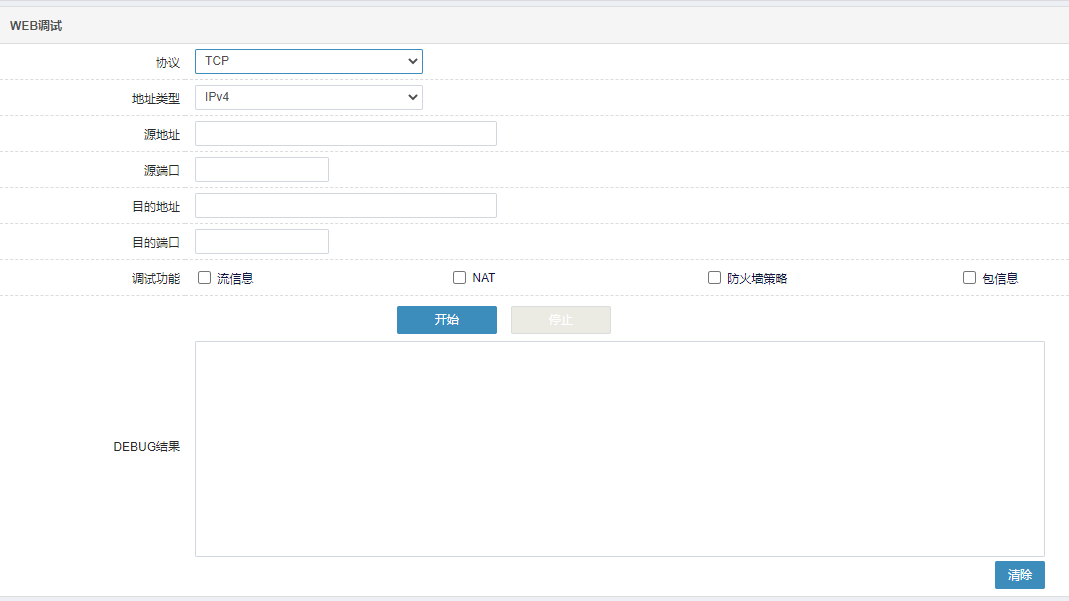1069x601 pixels.
Task: Enable the 防火墙策略 checkbox
Action: (714, 277)
